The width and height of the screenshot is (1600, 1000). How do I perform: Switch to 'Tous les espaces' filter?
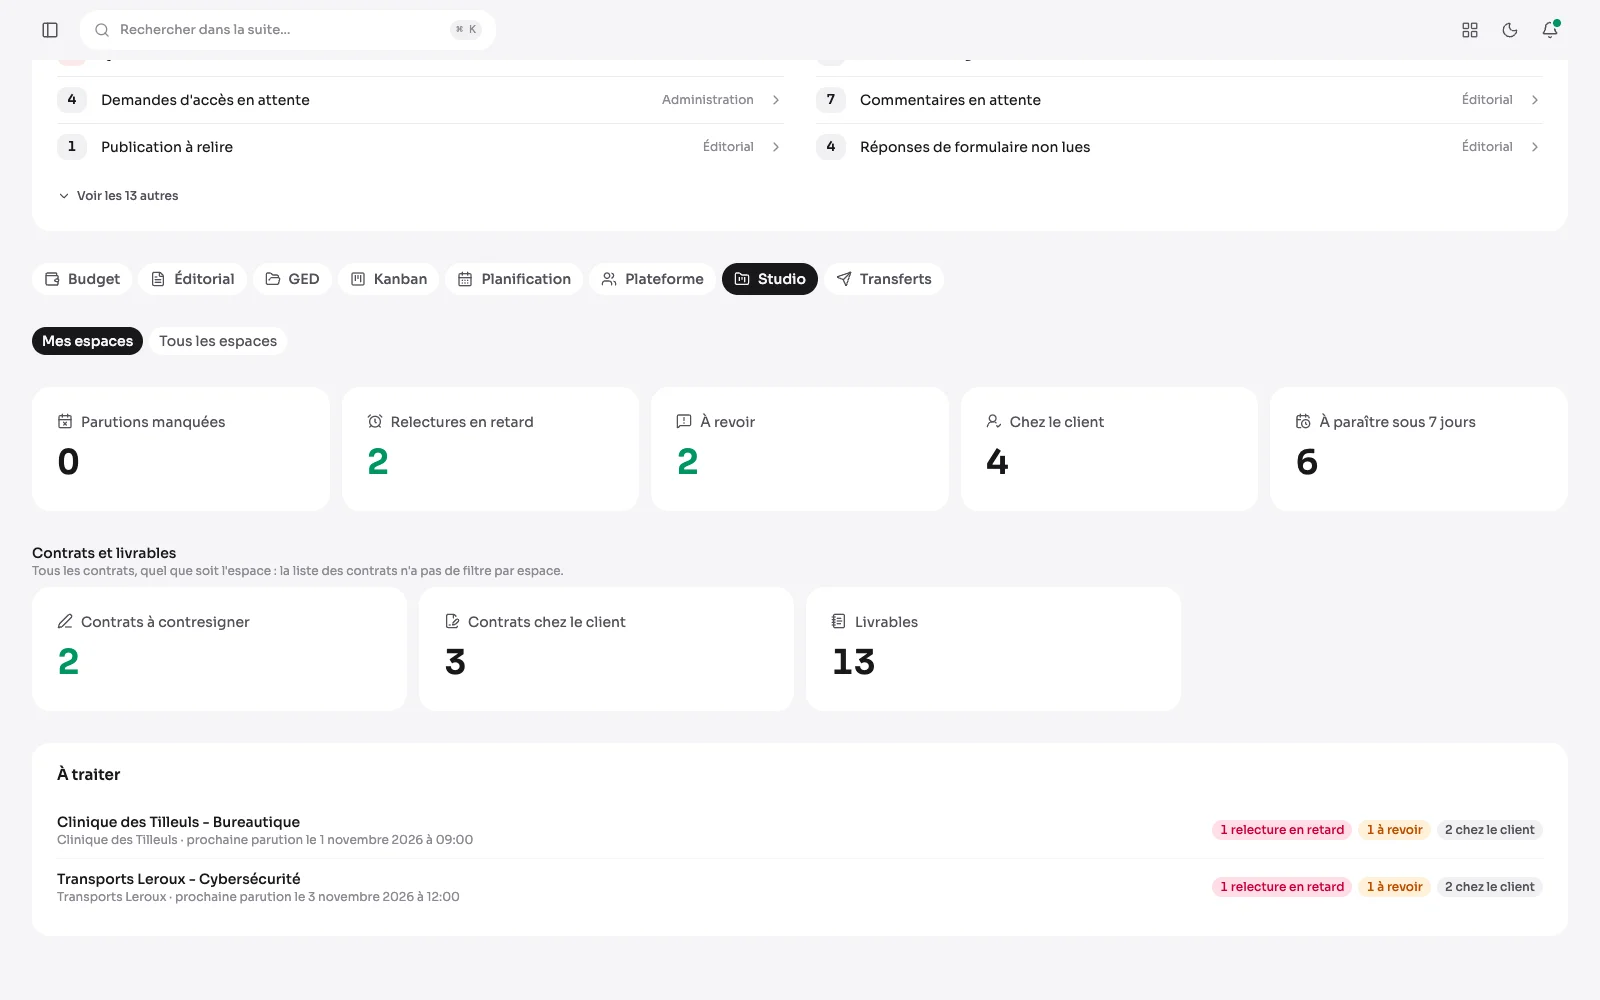click(218, 341)
